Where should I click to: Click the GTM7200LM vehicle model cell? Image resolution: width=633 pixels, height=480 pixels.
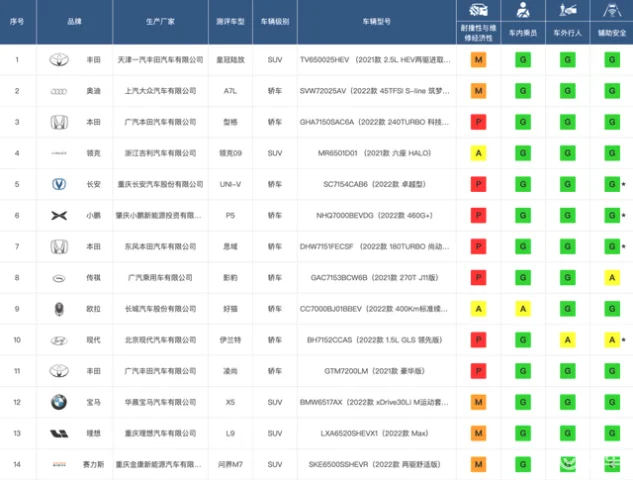pyautogui.click(x=375, y=371)
